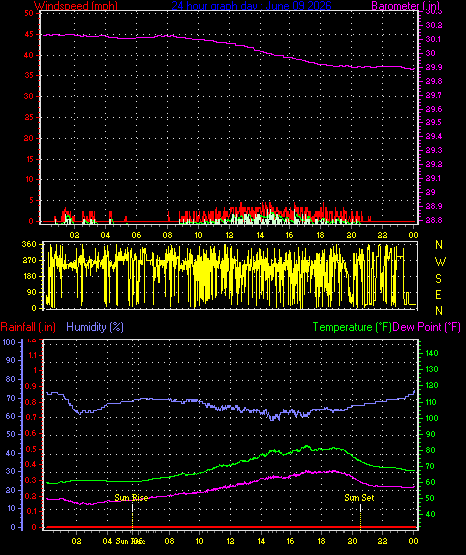Image resolution: width=466 pixels, height=555 pixels.
Task: Click "45" on the windspeed axis
Action: tap(29, 34)
